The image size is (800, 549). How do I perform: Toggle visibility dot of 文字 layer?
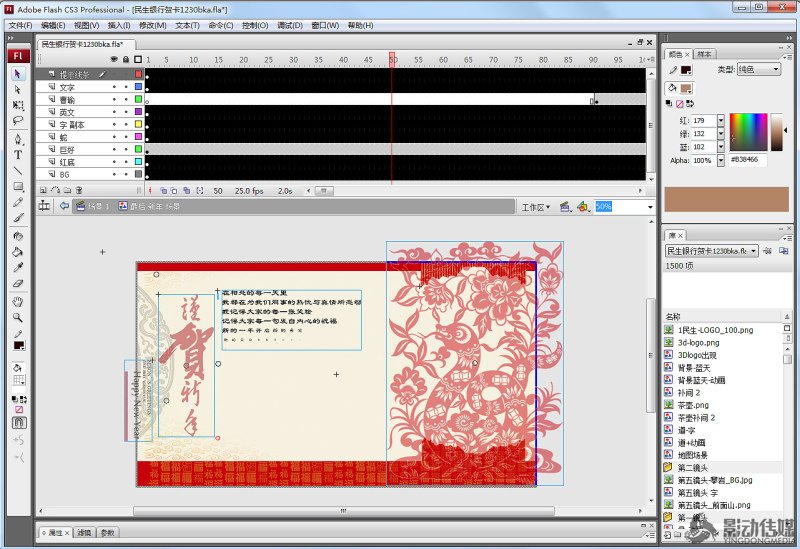coord(114,88)
